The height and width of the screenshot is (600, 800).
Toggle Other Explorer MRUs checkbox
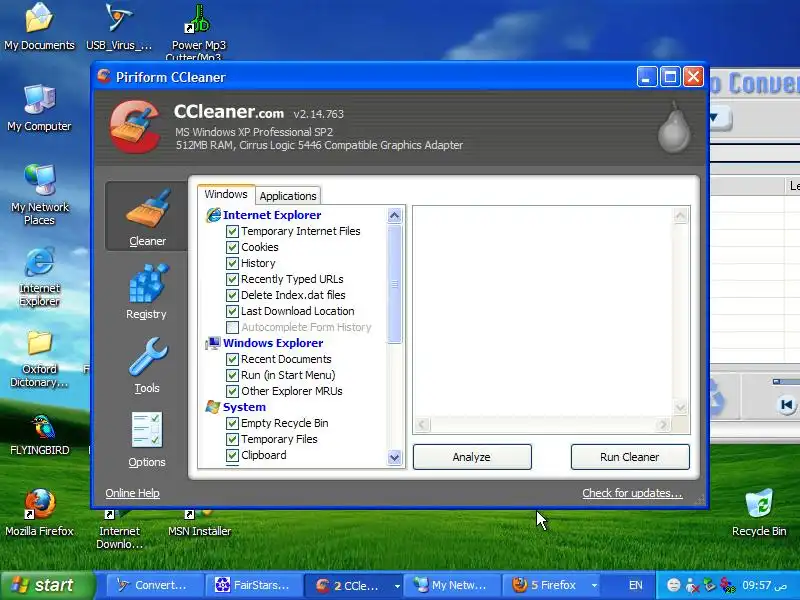point(232,391)
